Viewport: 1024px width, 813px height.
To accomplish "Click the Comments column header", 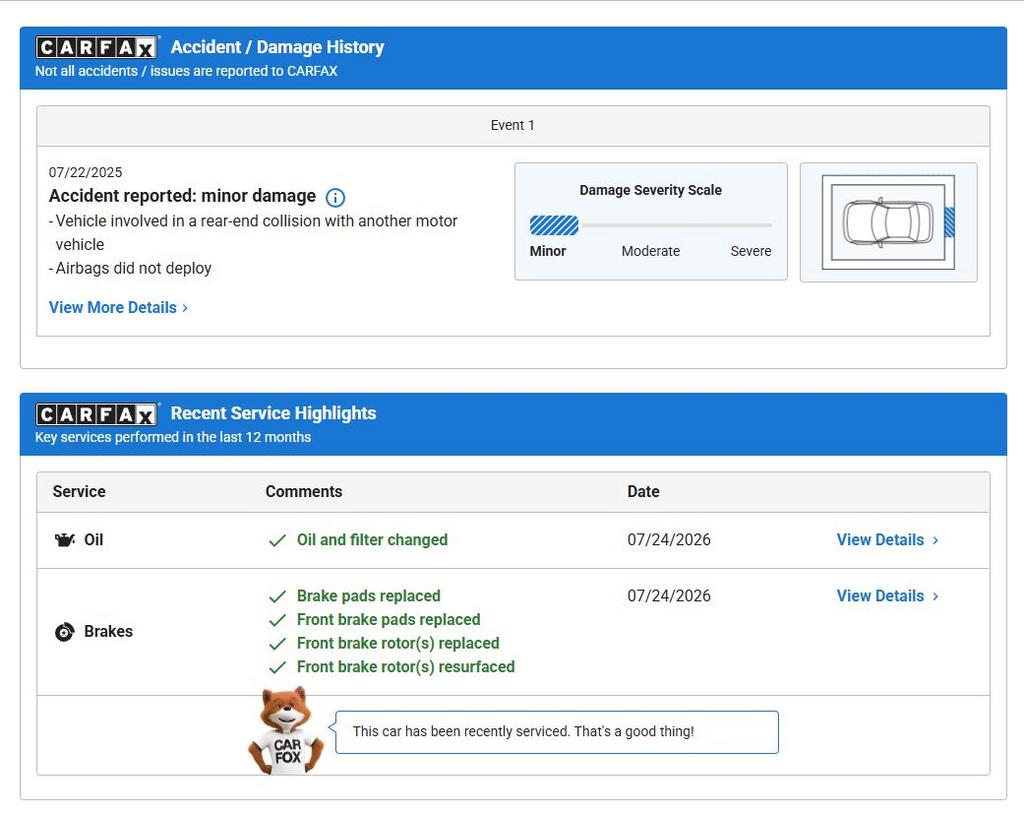I will click(304, 492).
